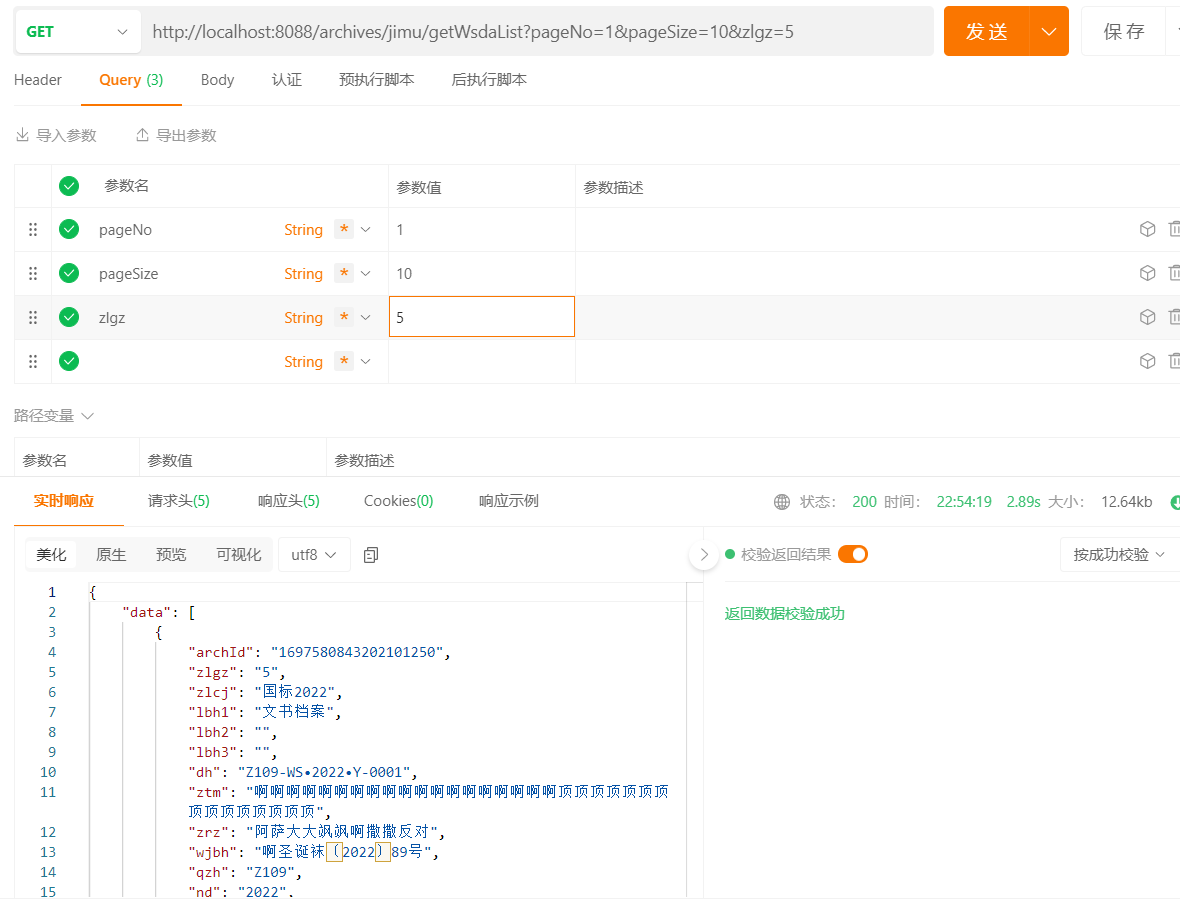Screen dimensions: 1180x903
Task: Click the zlgz value field containing 5
Action: [482, 317]
